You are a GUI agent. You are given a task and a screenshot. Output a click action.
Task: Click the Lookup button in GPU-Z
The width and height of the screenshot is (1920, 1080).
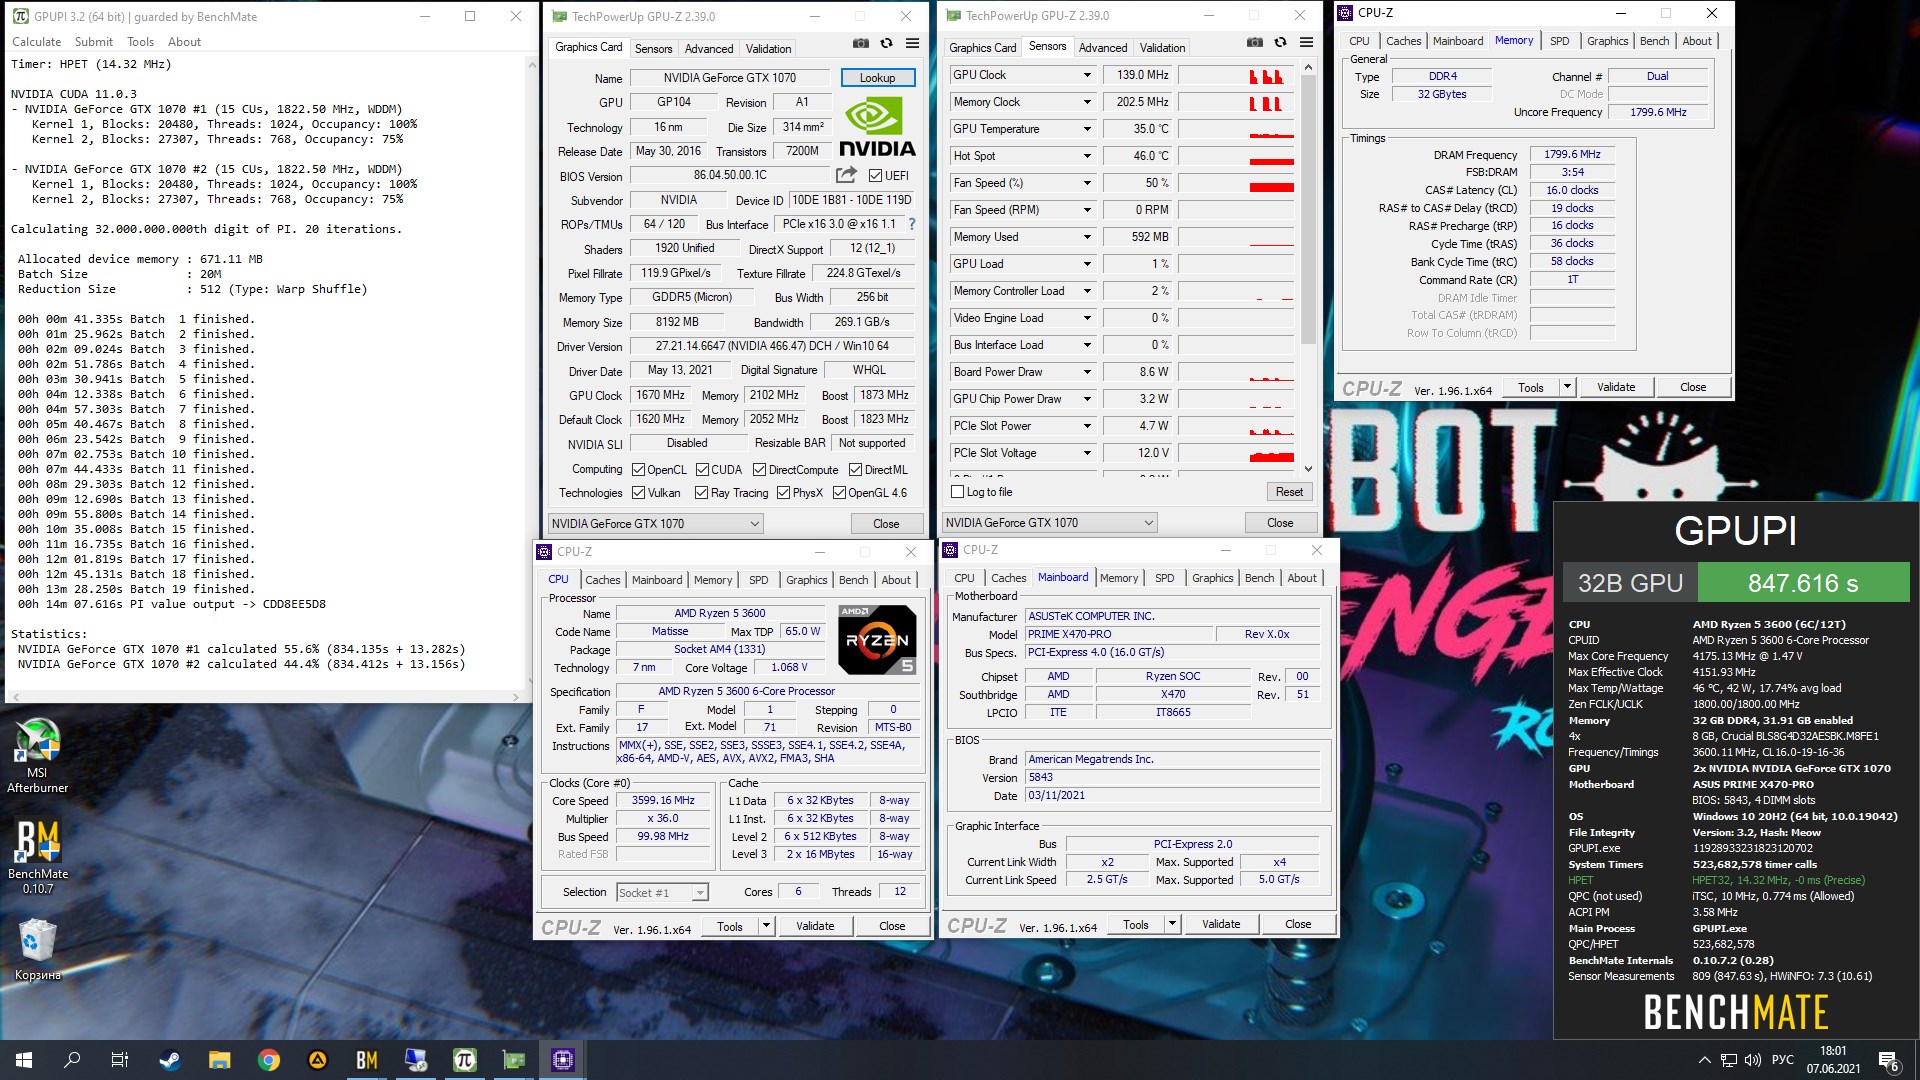click(877, 78)
